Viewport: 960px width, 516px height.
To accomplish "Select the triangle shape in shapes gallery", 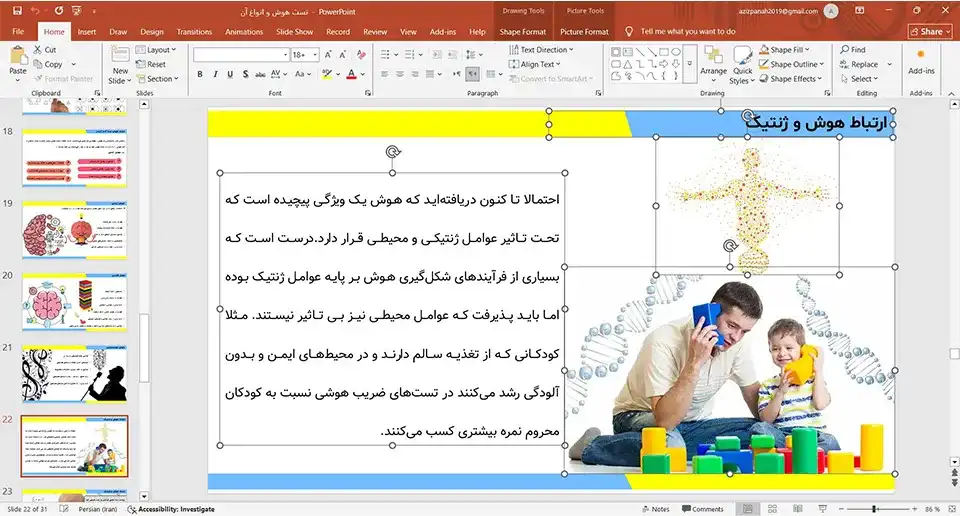I will point(628,64).
